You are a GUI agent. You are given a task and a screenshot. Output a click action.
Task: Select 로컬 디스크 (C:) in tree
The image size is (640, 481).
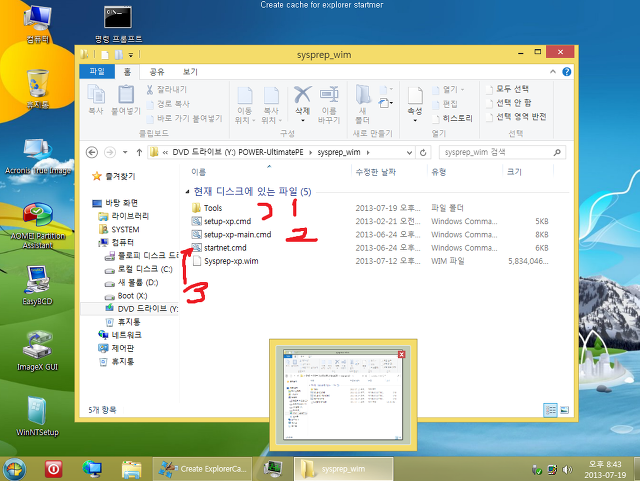(x=139, y=269)
